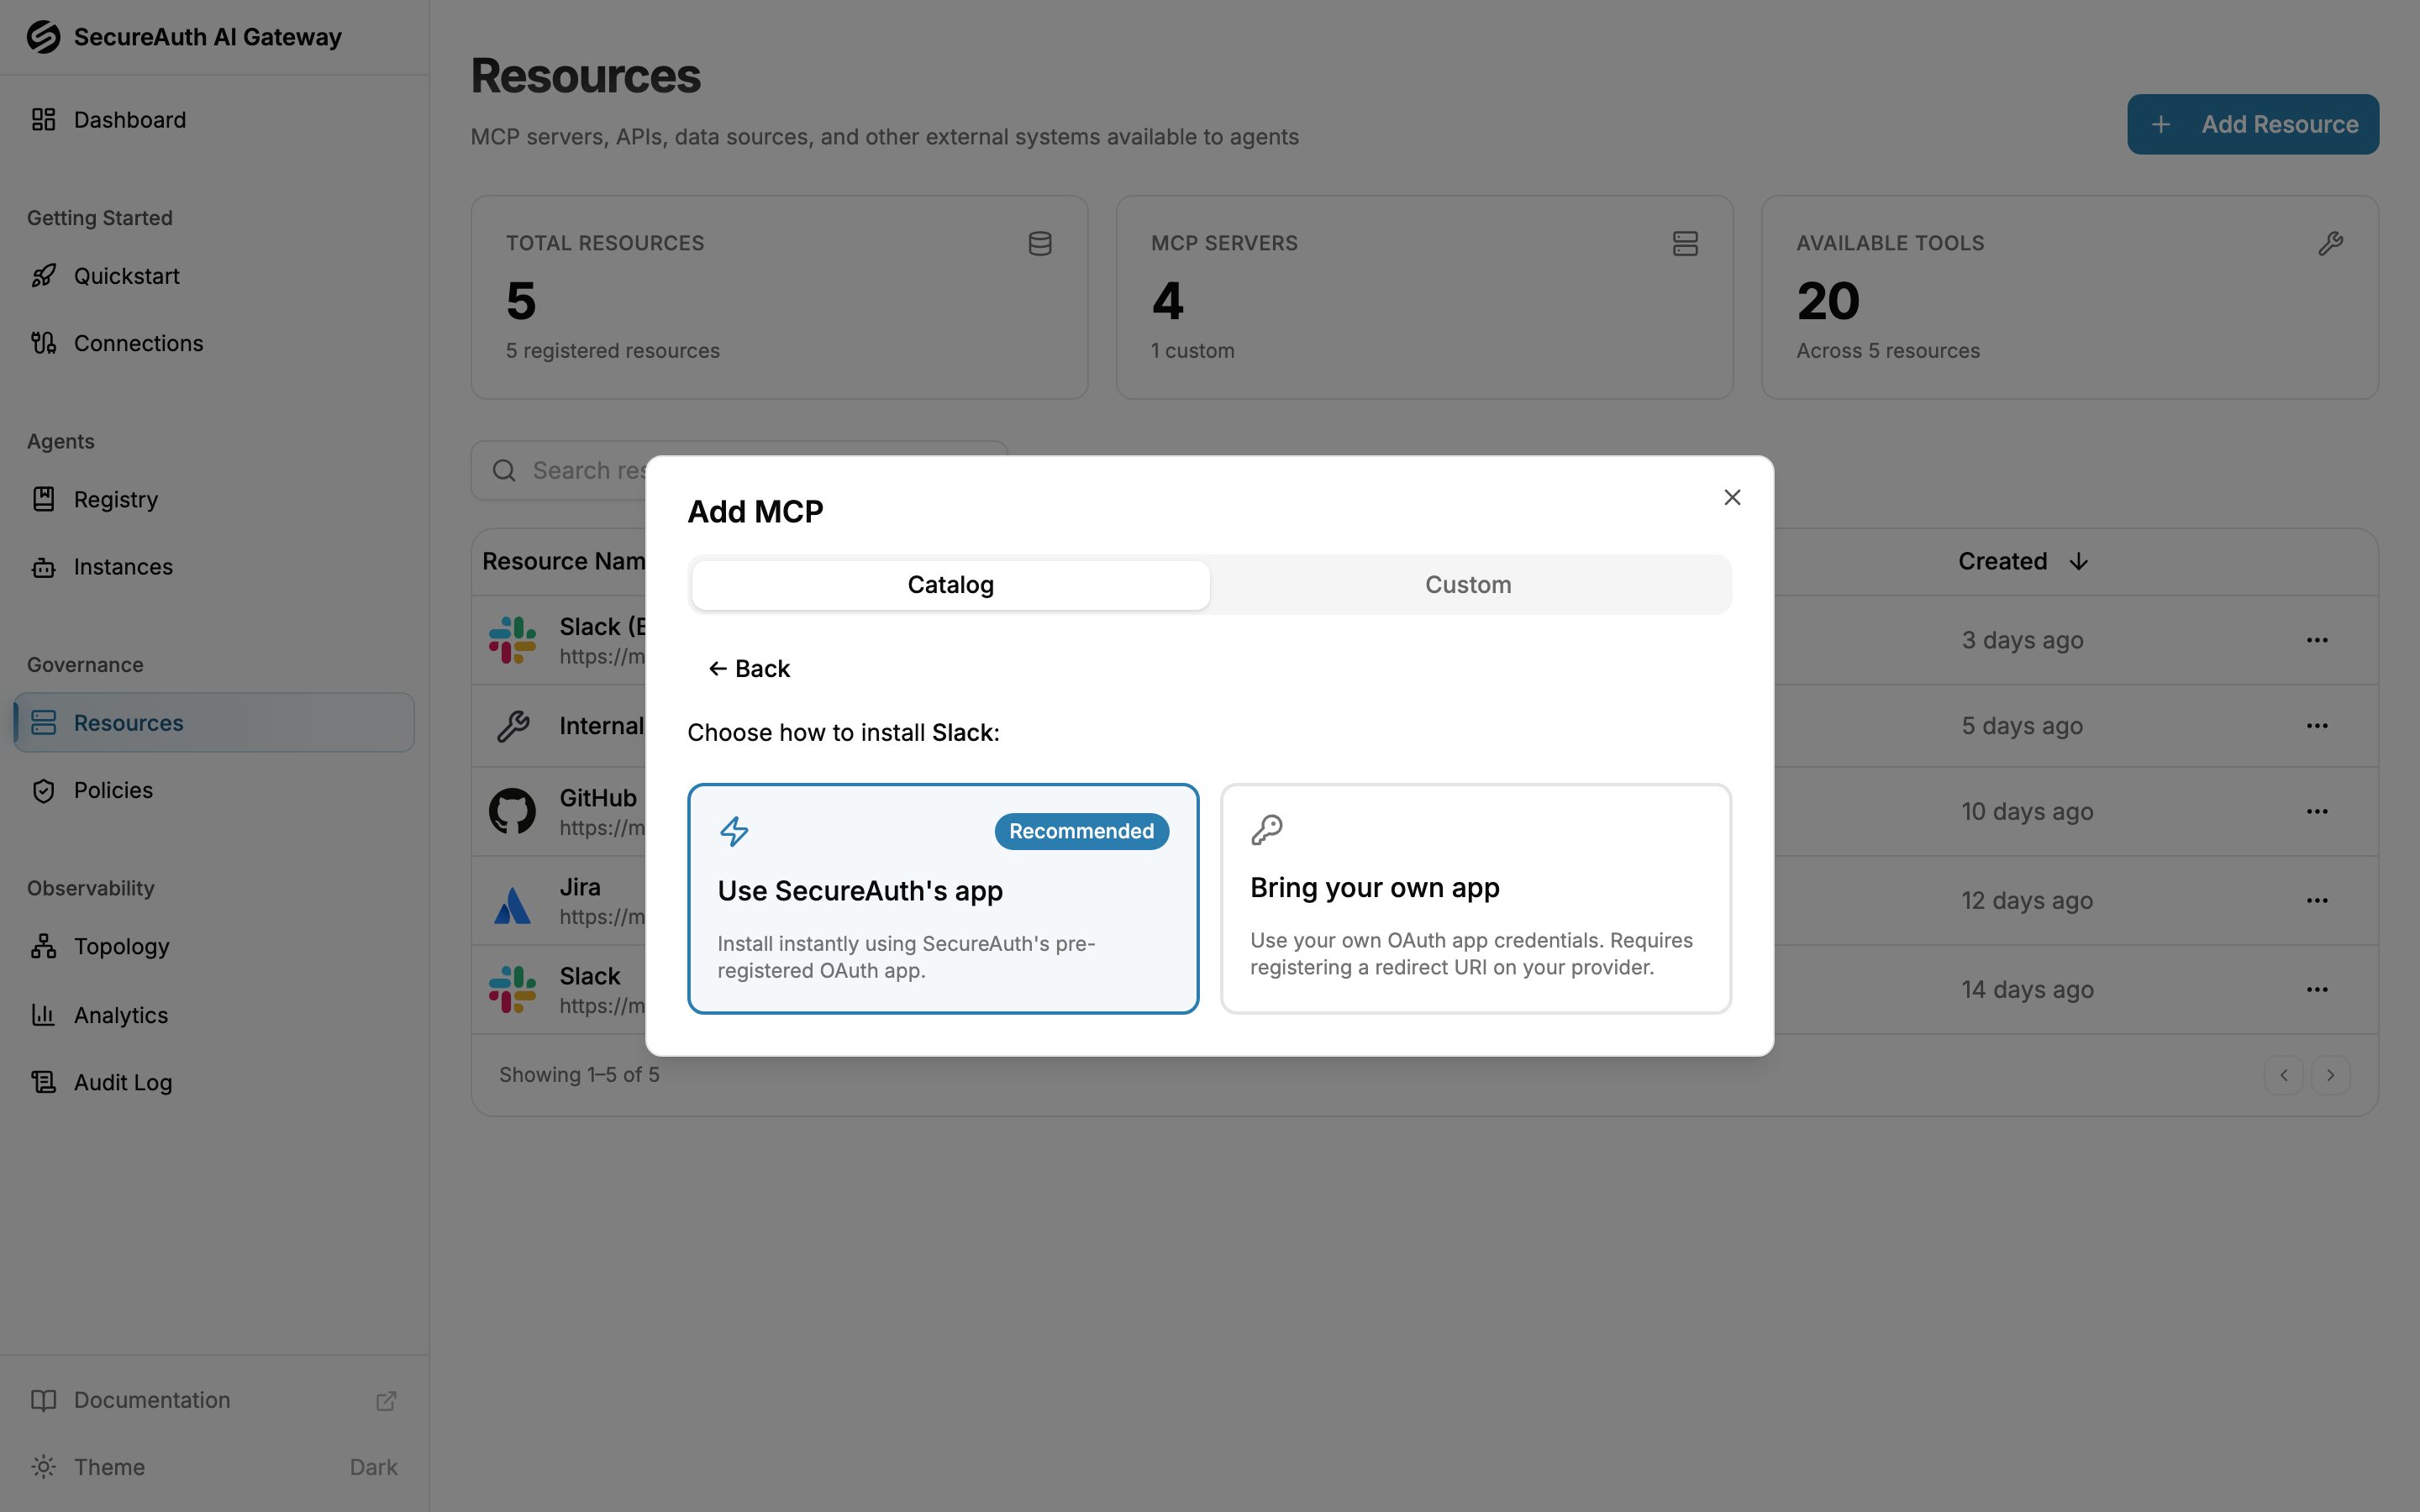The height and width of the screenshot is (1512, 2420).
Task: Click the lightning bolt icon
Action: pyautogui.click(x=734, y=831)
